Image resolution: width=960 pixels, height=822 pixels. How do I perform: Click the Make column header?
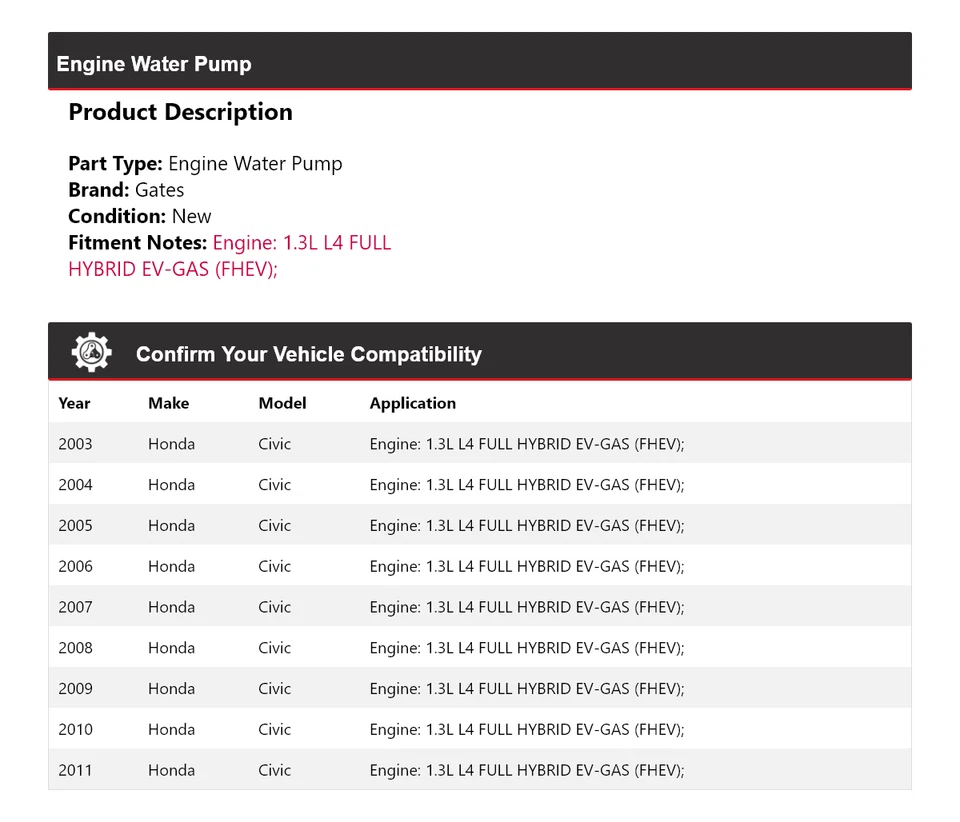[x=168, y=403]
